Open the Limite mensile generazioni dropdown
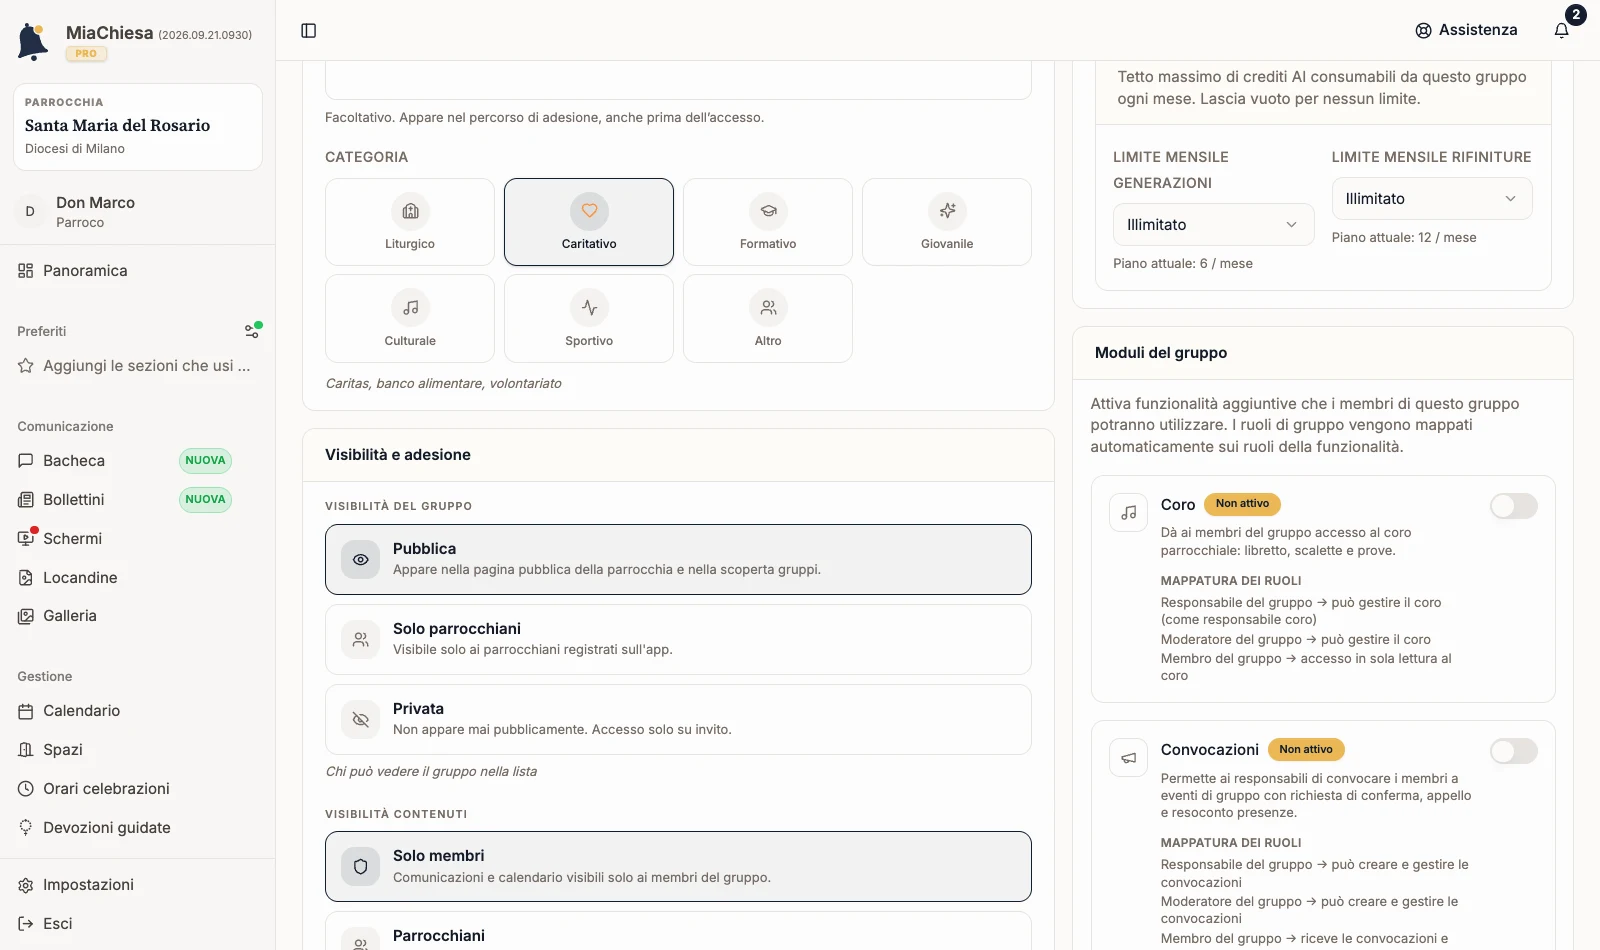The height and width of the screenshot is (950, 1600). (x=1213, y=225)
